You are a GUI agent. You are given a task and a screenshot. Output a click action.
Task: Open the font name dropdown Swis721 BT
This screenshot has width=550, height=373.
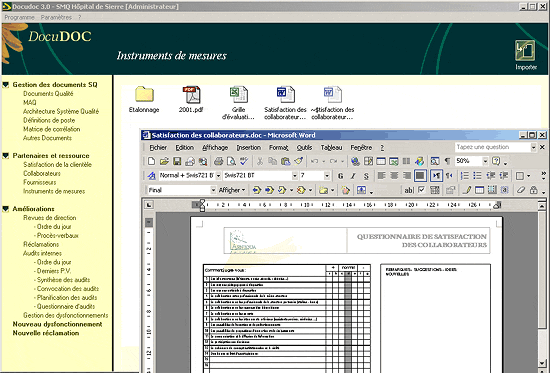click(295, 175)
